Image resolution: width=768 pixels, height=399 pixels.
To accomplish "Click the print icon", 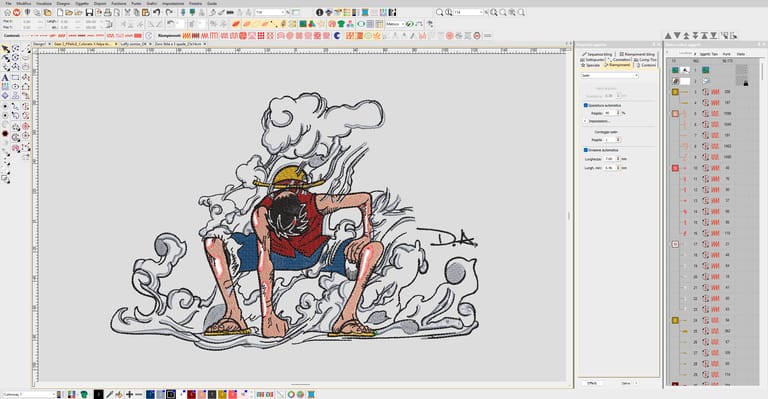I will (x=108, y=12).
